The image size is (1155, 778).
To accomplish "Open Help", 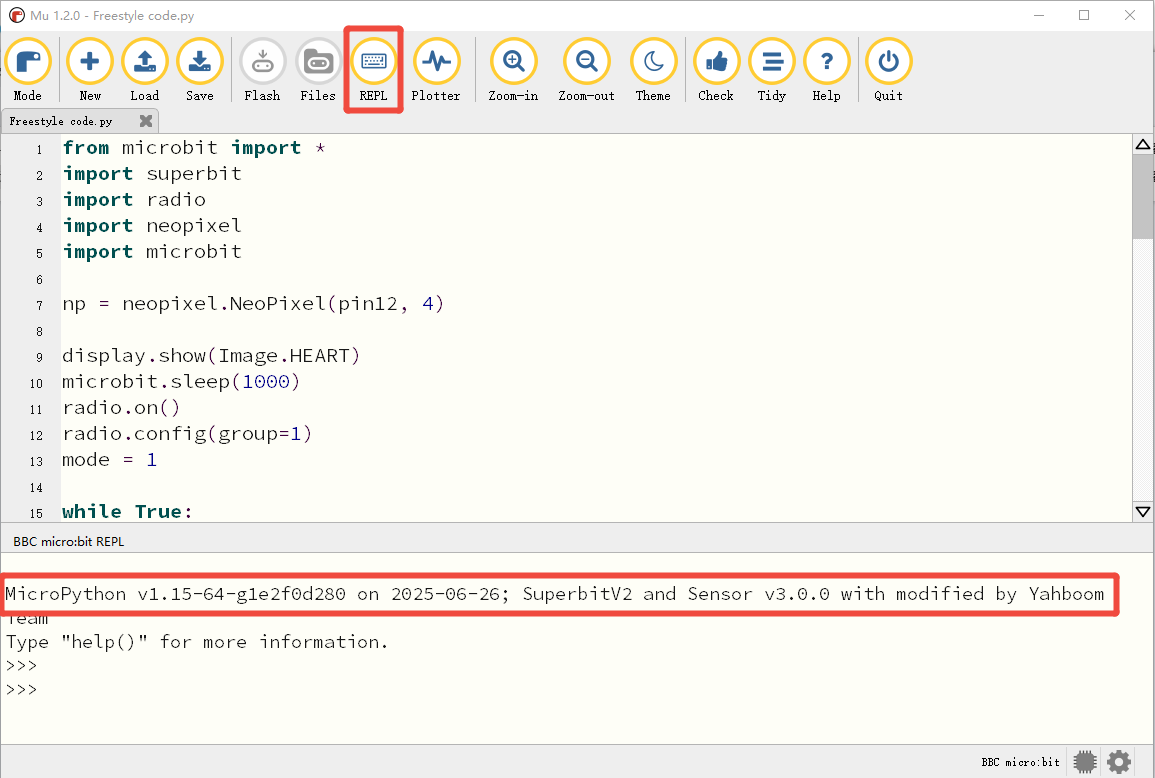I will click(x=826, y=70).
